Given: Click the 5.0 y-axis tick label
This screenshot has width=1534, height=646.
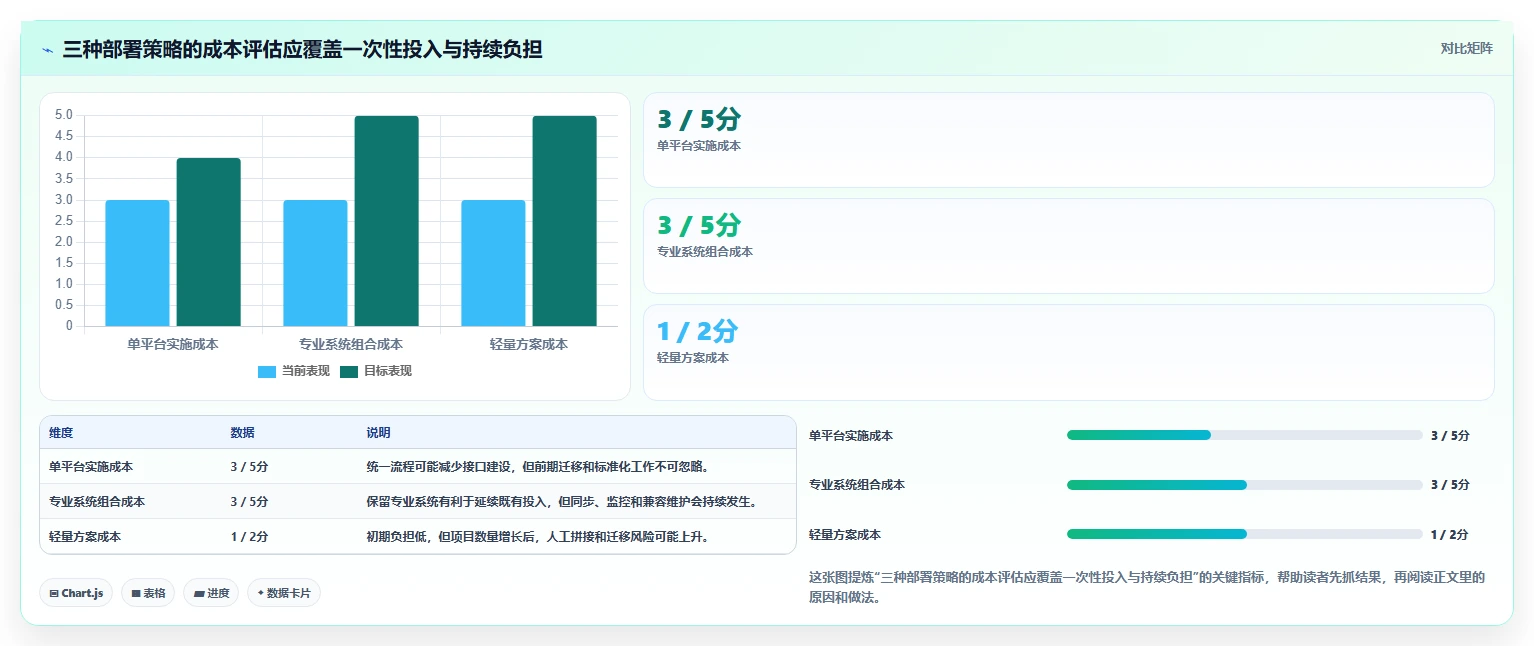Looking at the screenshot, I should pos(63,115).
